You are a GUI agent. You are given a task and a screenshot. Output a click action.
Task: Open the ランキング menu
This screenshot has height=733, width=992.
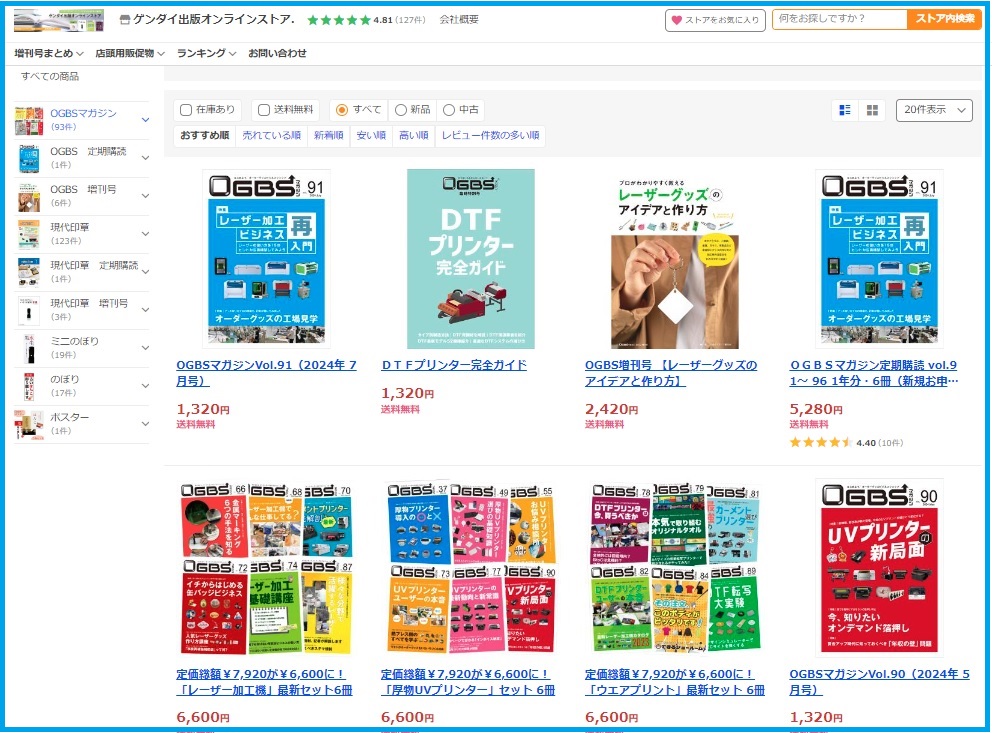[206, 53]
